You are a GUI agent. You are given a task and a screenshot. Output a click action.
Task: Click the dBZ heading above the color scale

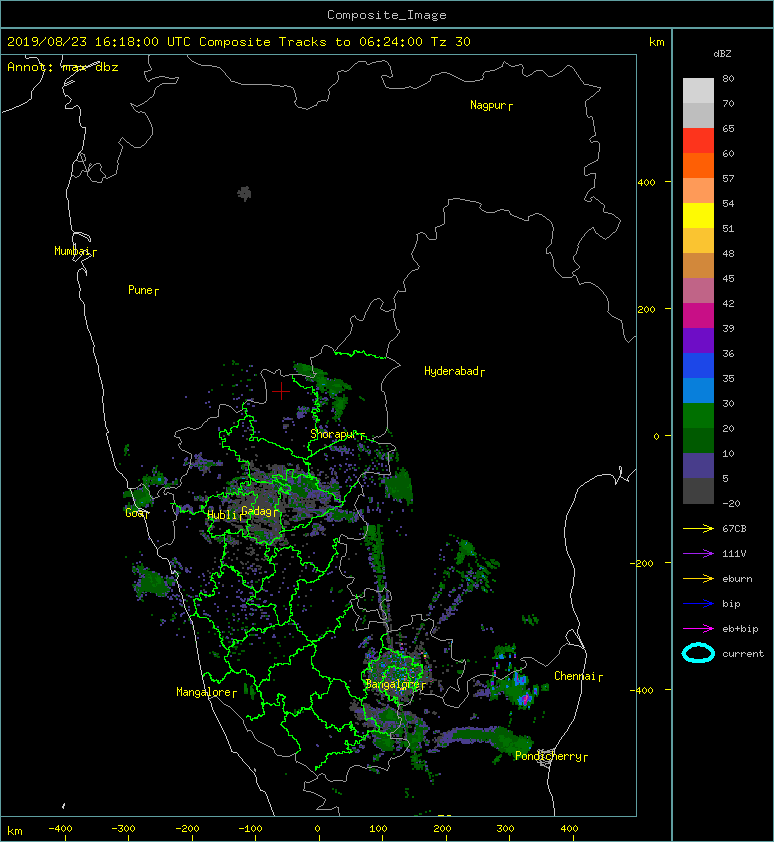pos(722,54)
